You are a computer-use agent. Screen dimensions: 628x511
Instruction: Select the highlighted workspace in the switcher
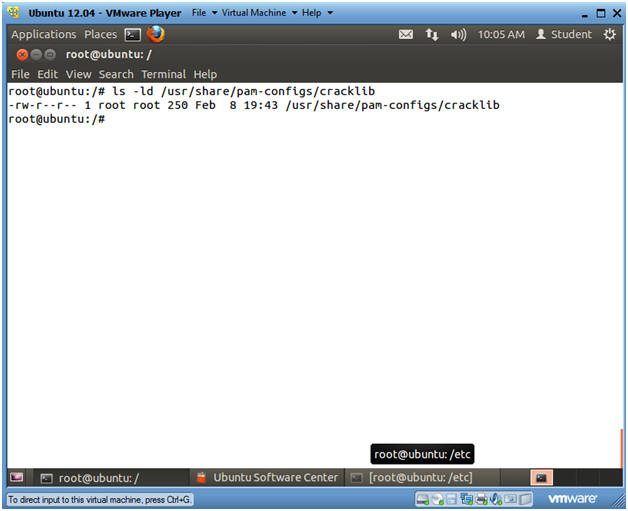coord(541,477)
